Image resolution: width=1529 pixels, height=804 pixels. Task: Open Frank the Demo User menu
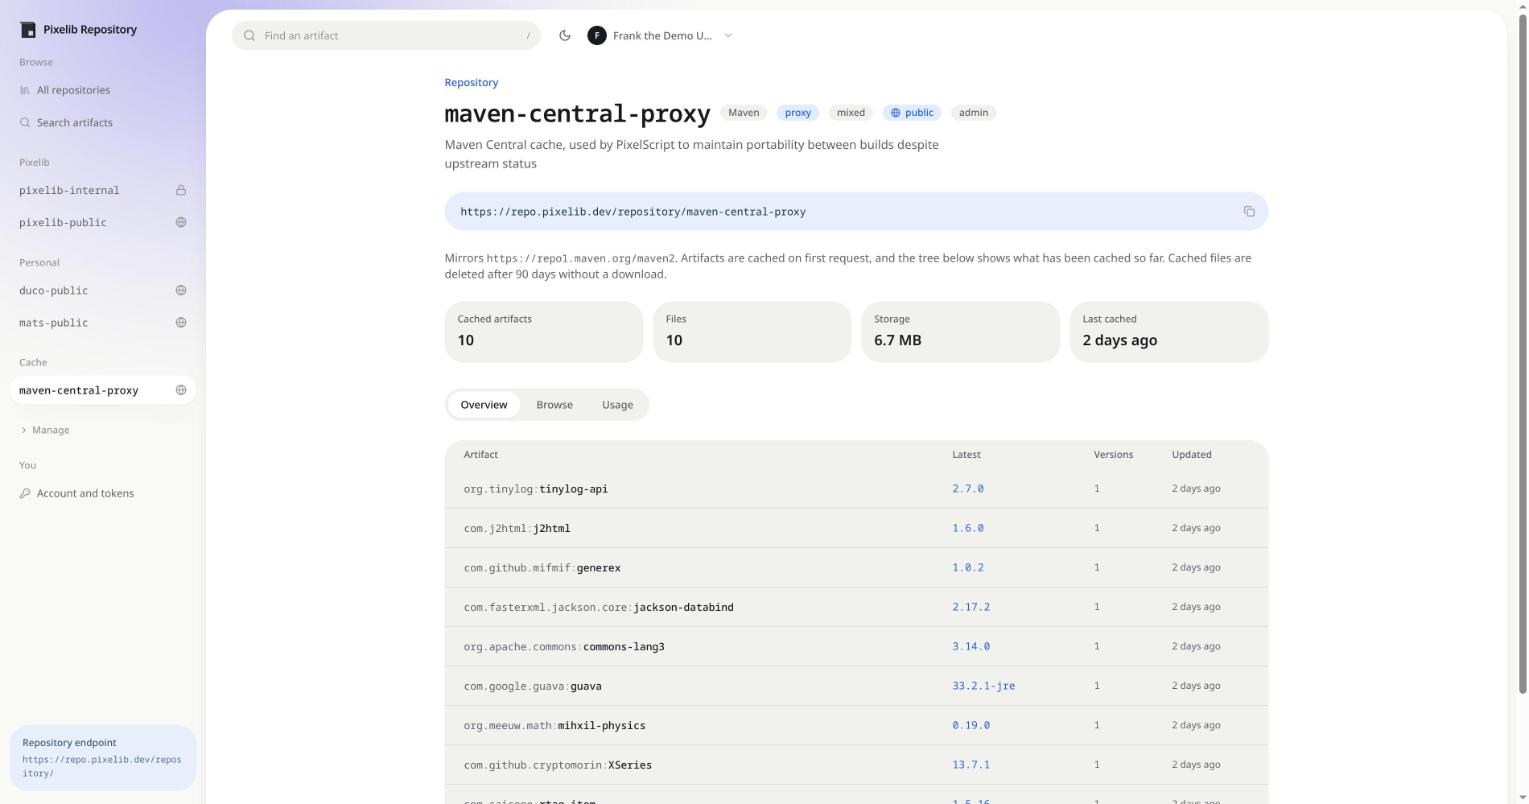(x=661, y=35)
